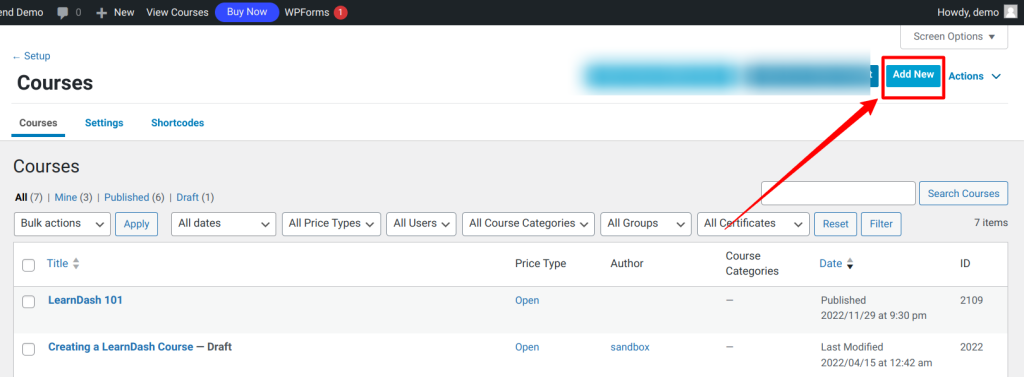Open the All dates dropdown
Image resolution: width=1024 pixels, height=377 pixels.
[223, 223]
